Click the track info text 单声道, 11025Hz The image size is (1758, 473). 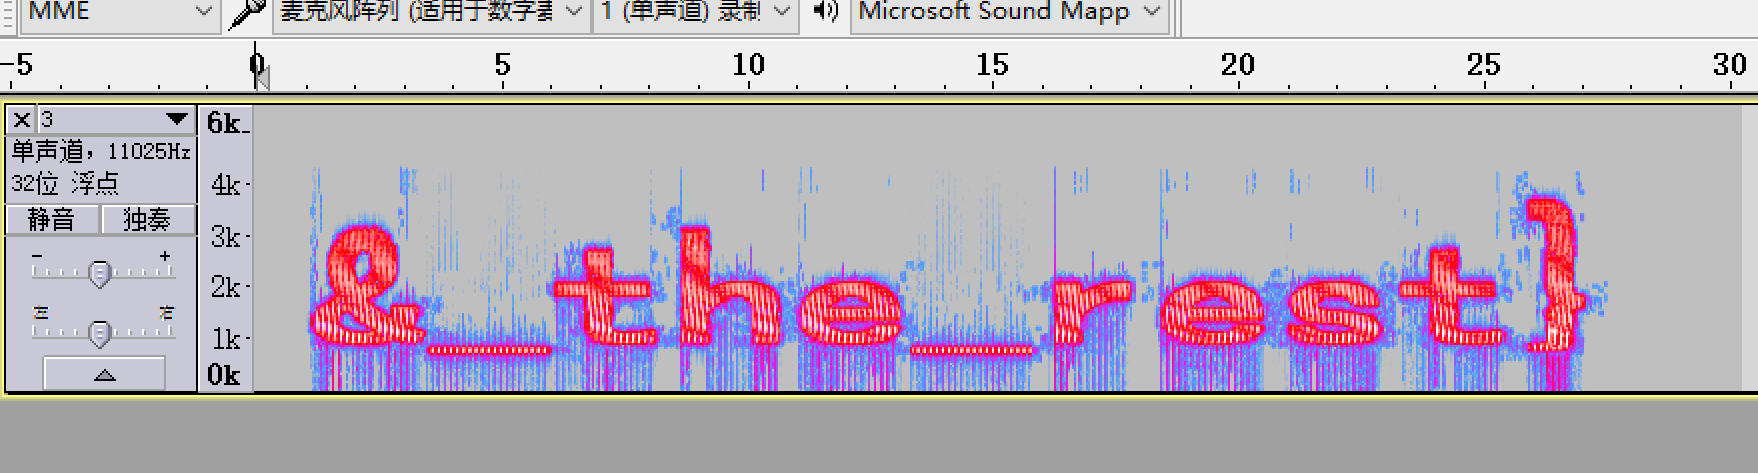[101, 151]
